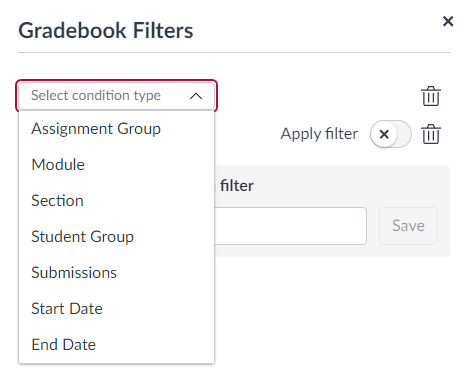This screenshot has height=388, width=471.
Task: Click the Select condition type combo box
Action: pos(116,96)
